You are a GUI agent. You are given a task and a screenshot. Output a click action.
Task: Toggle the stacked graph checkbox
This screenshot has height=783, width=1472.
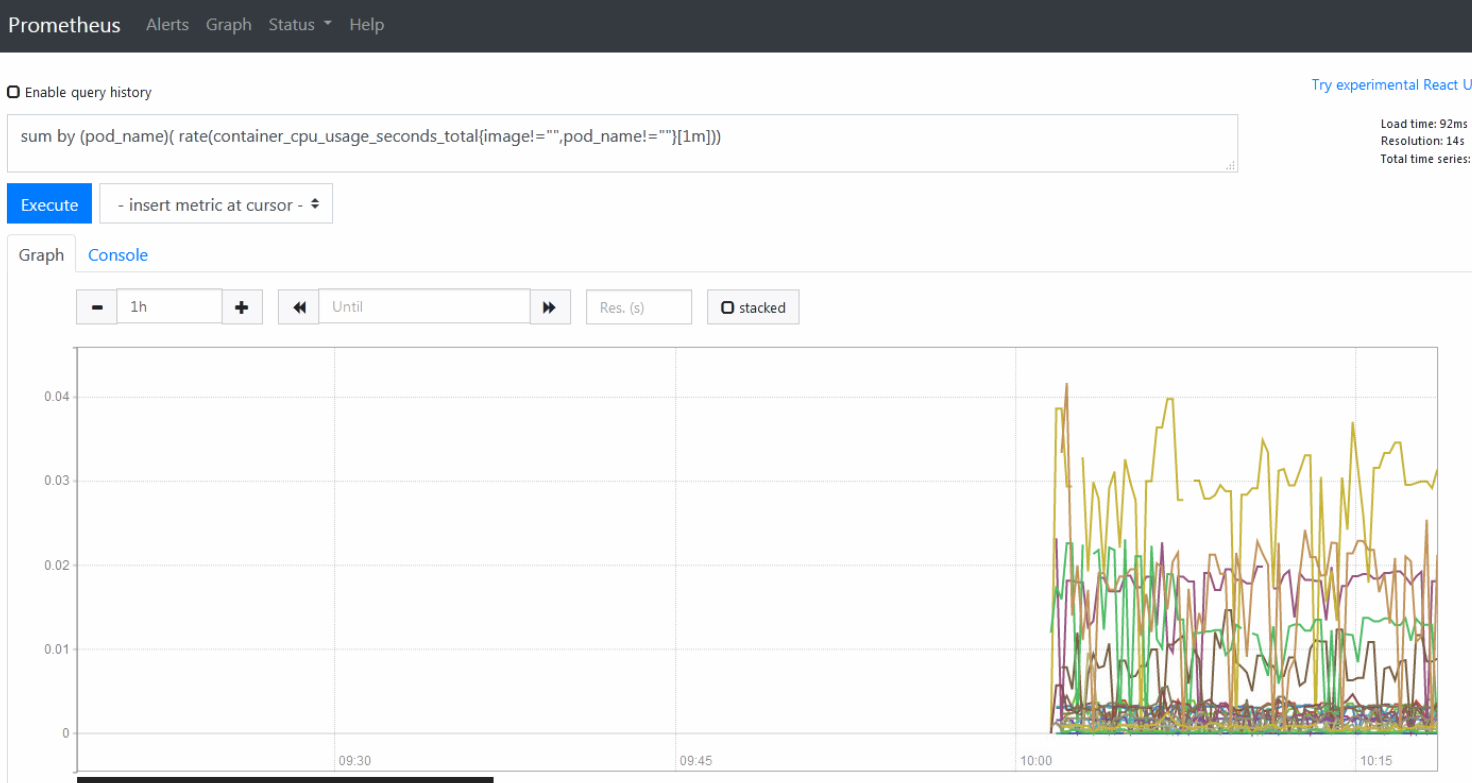pos(728,308)
